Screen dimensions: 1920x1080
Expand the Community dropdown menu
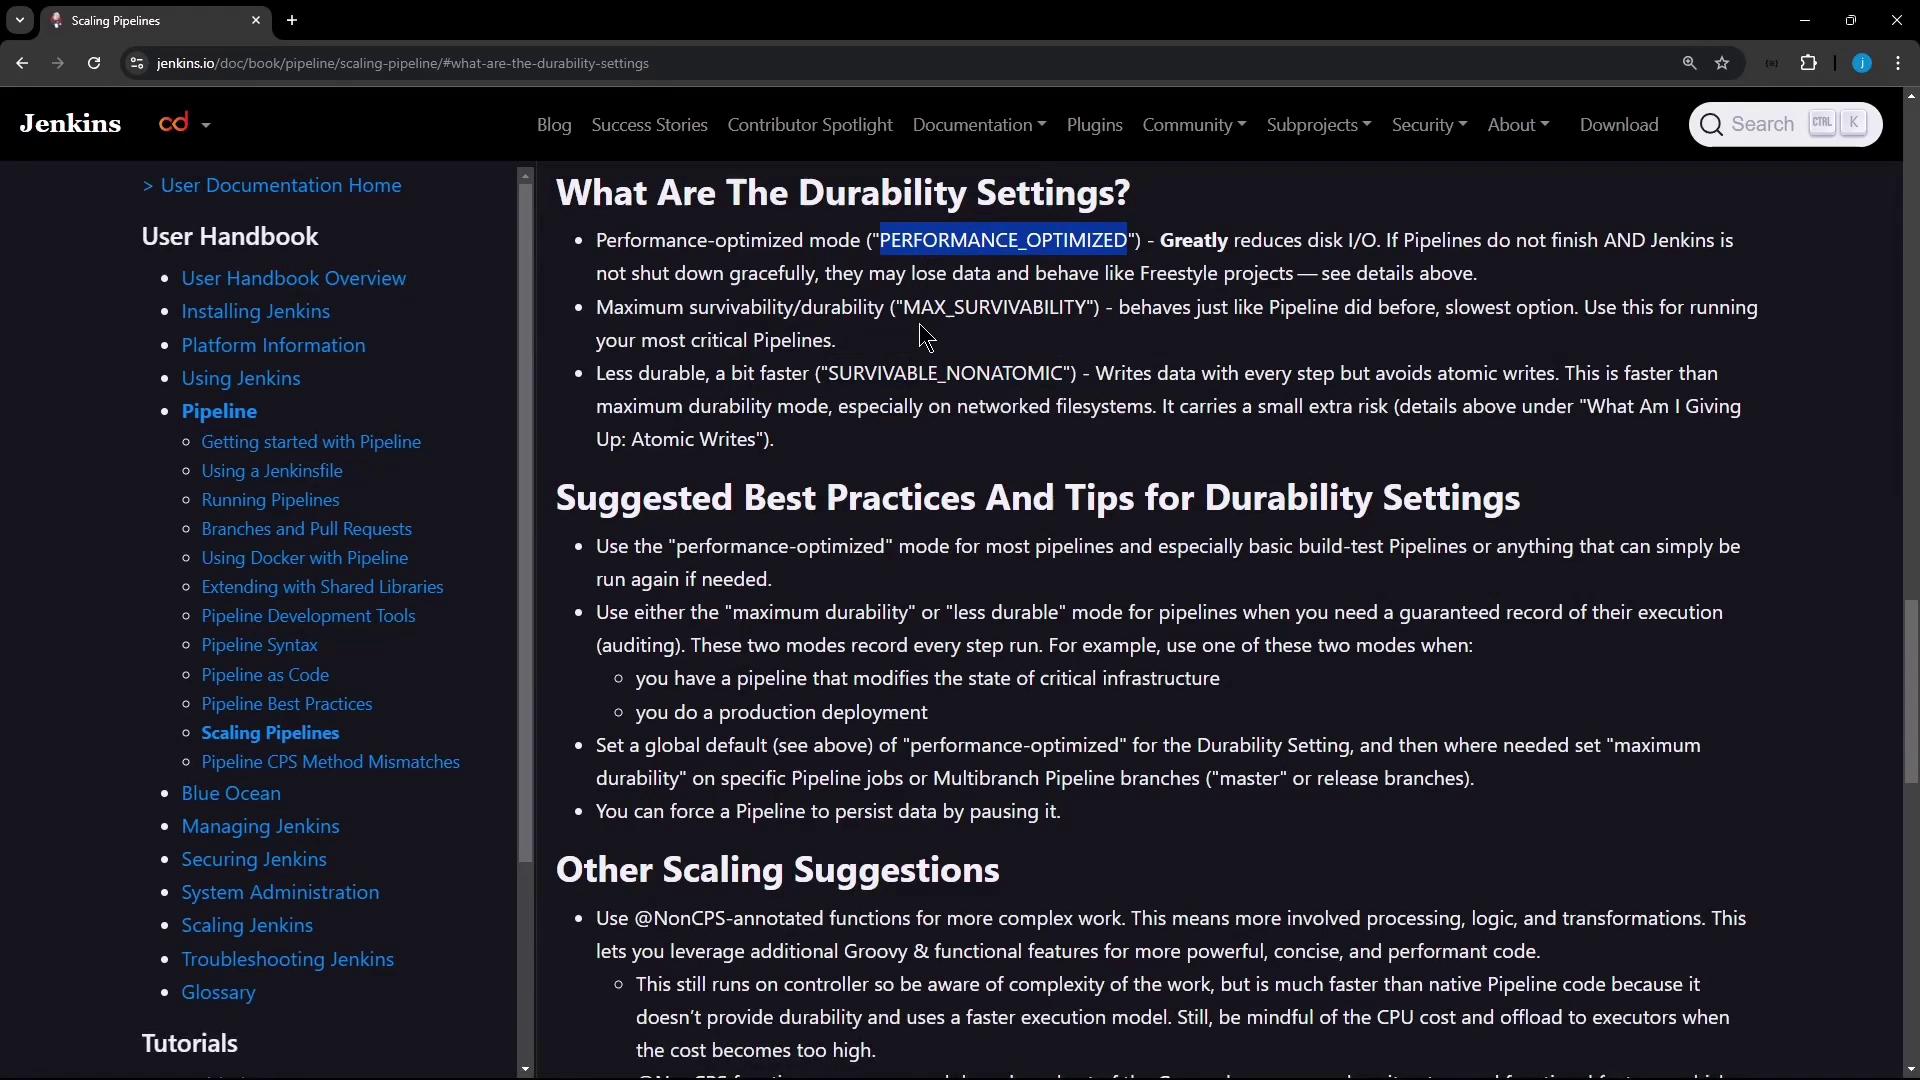(1193, 125)
